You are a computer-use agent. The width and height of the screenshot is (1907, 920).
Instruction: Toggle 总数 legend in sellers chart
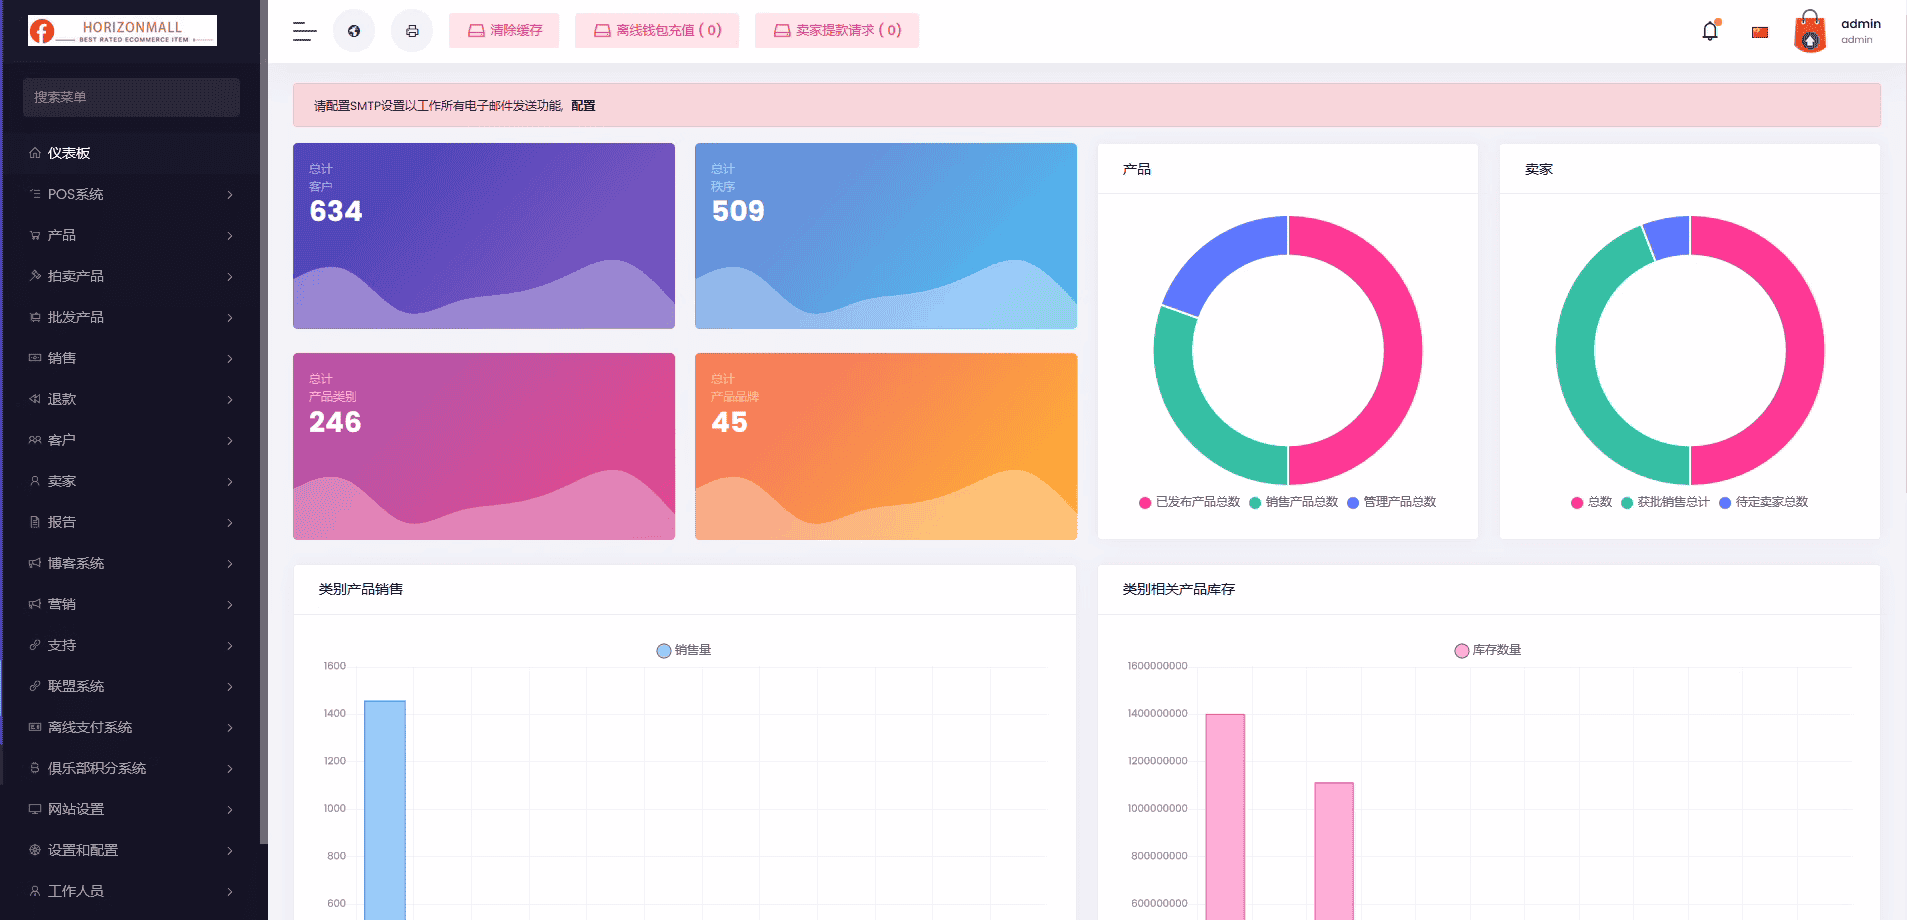(1591, 502)
